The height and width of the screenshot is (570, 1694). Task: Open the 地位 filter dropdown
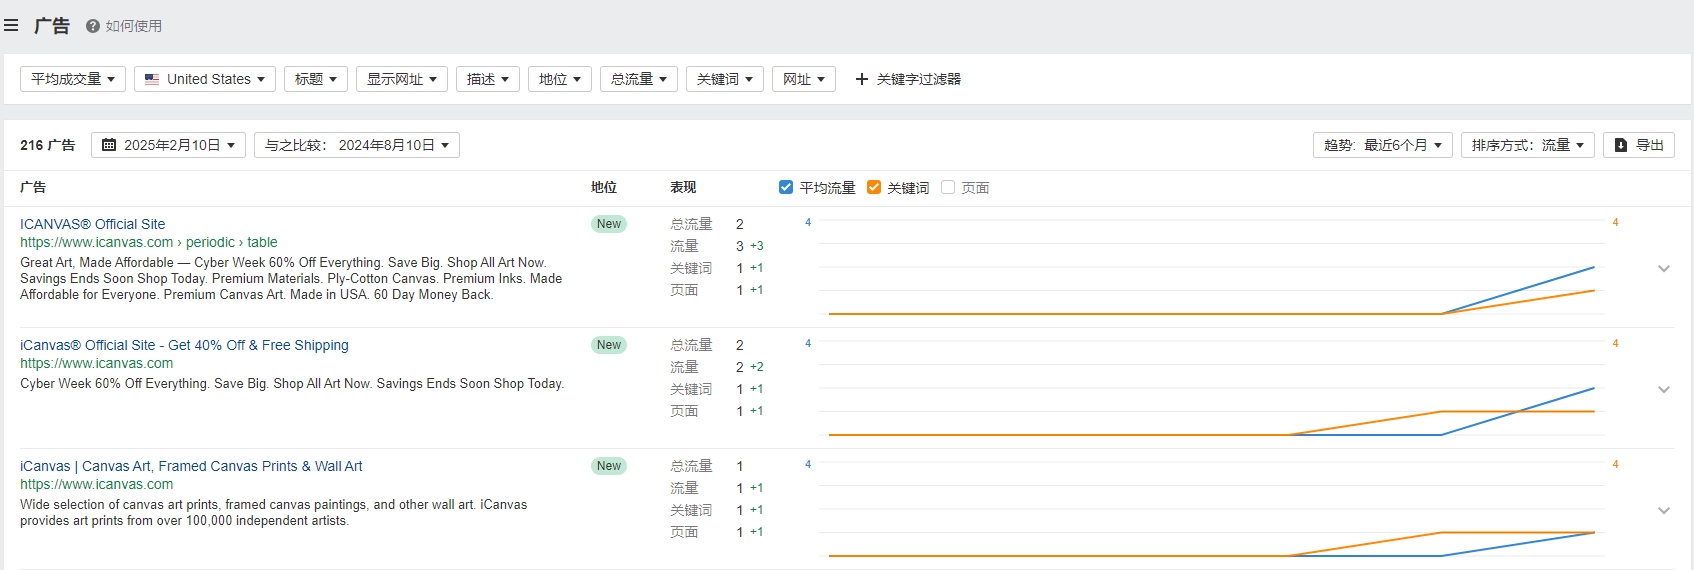[560, 79]
